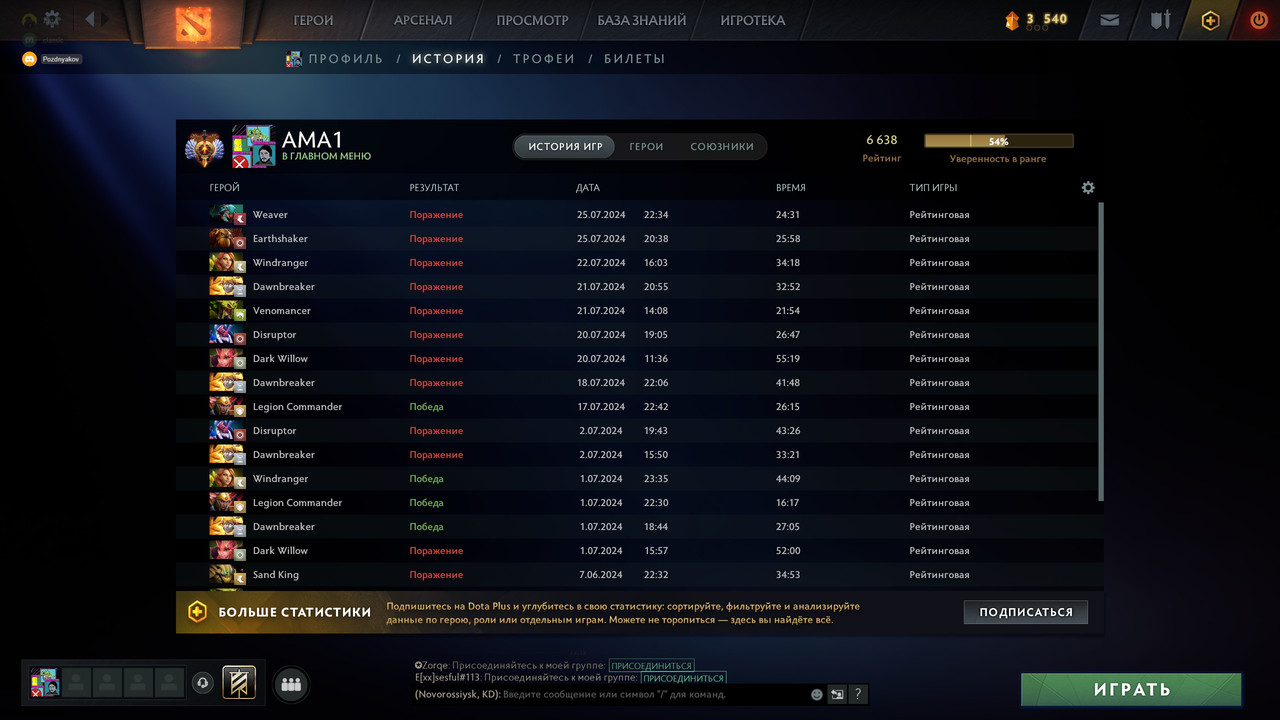The image size is (1280, 720).
Task: Go back with the left arrow
Action: pyautogui.click(x=90, y=19)
